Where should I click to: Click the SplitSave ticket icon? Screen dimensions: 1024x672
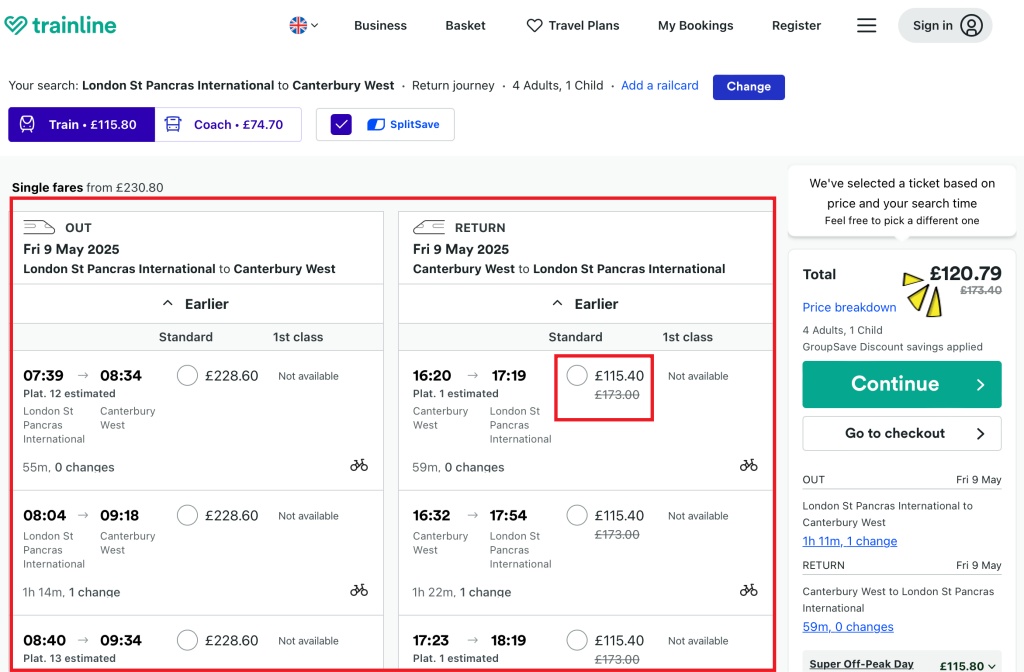376,124
